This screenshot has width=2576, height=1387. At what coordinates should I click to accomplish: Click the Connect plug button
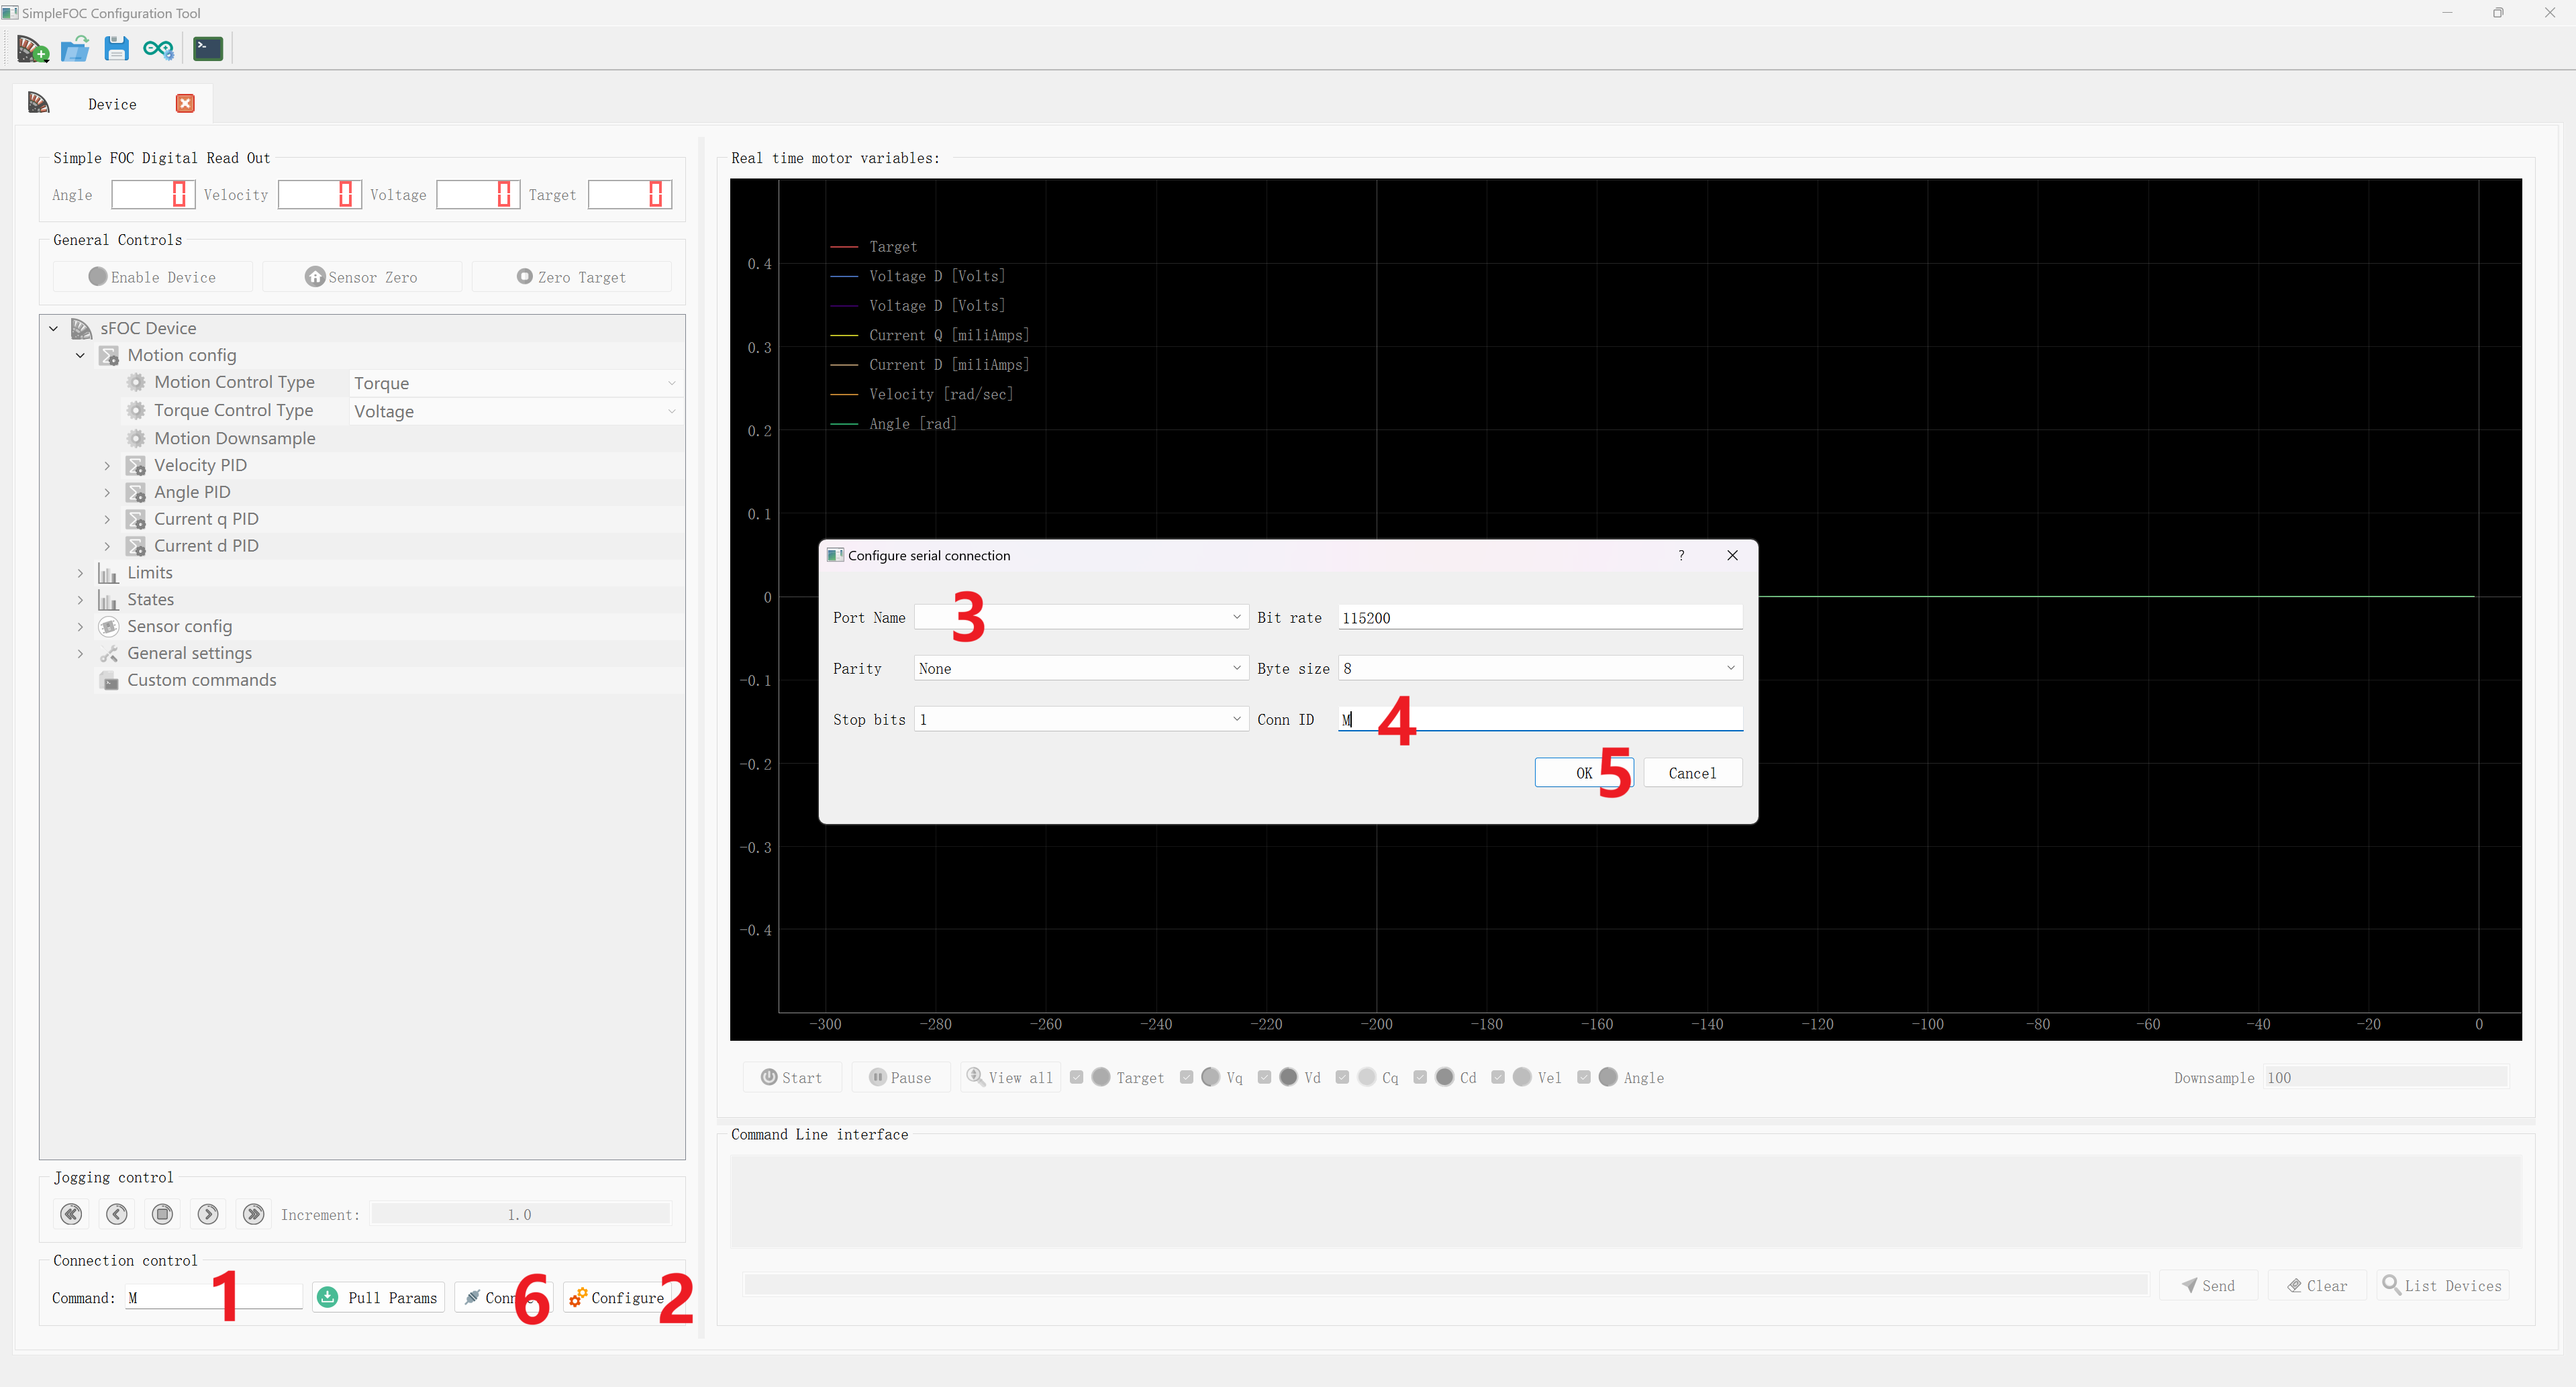pos(503,1297)
